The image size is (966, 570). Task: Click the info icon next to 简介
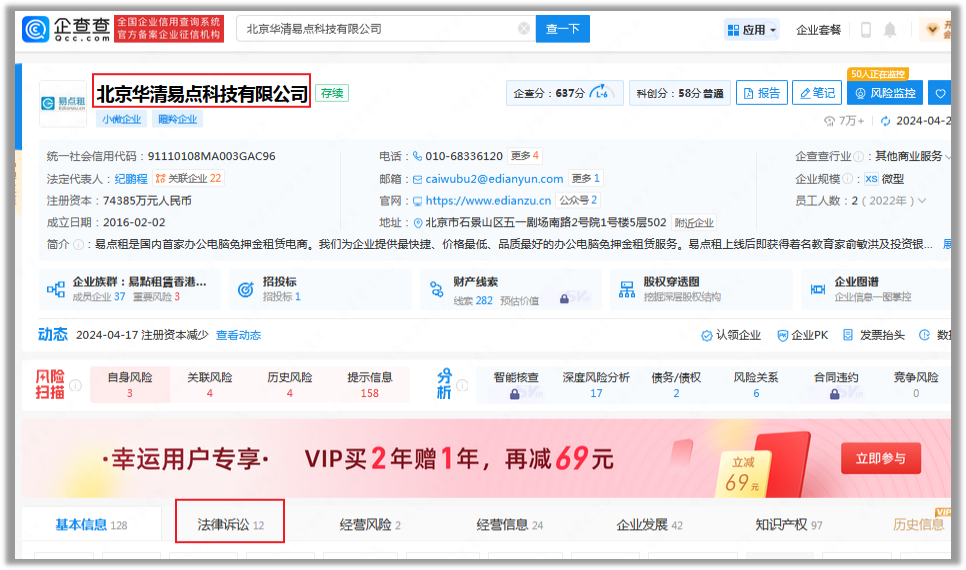click(x=79, y=245)
